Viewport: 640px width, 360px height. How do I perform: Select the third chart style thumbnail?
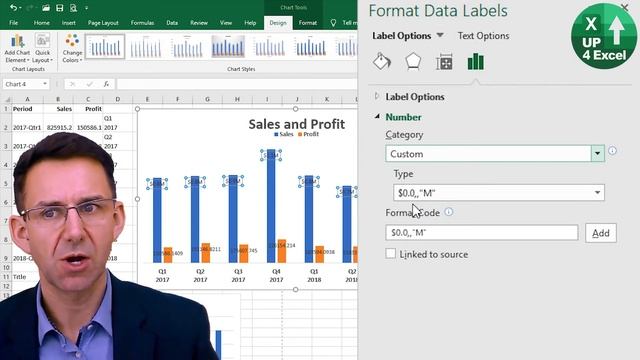187,47
